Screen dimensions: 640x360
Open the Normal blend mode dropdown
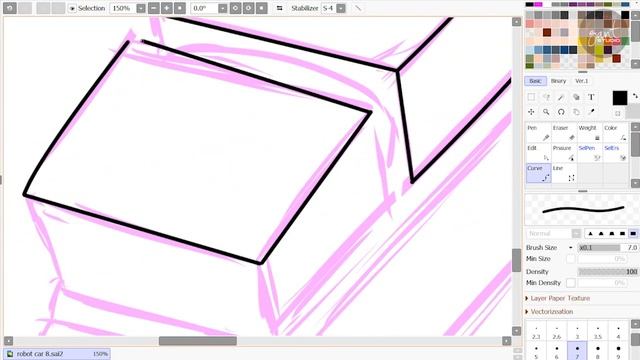576,233
